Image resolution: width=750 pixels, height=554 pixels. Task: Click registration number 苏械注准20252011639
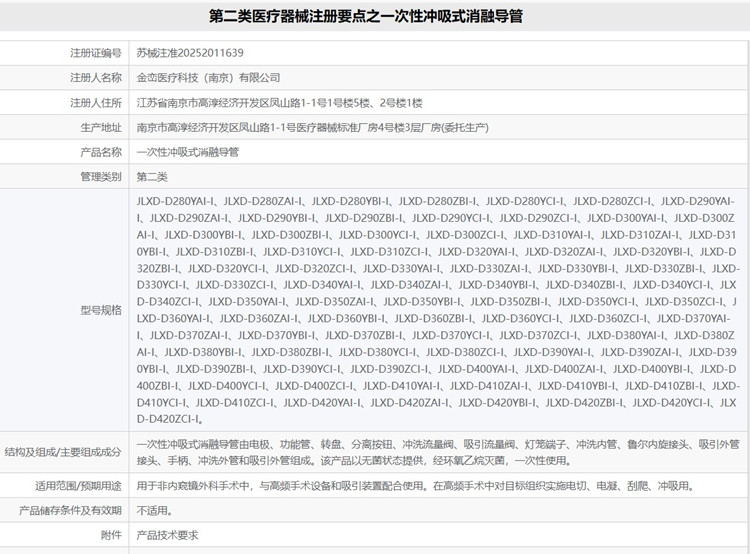tap(189, 53)
